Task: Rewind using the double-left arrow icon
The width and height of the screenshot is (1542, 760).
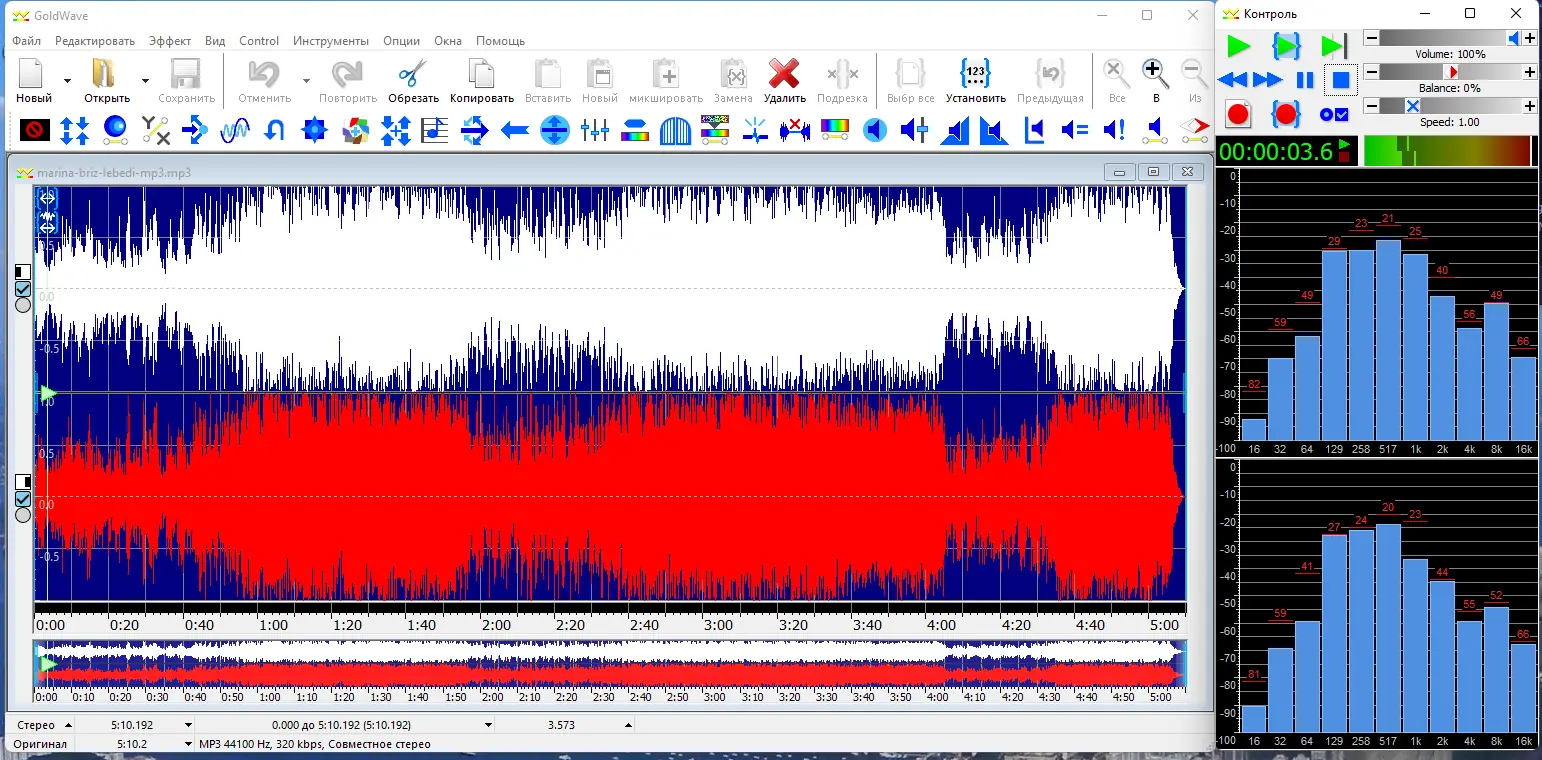Action: [x=1232, y=80]
